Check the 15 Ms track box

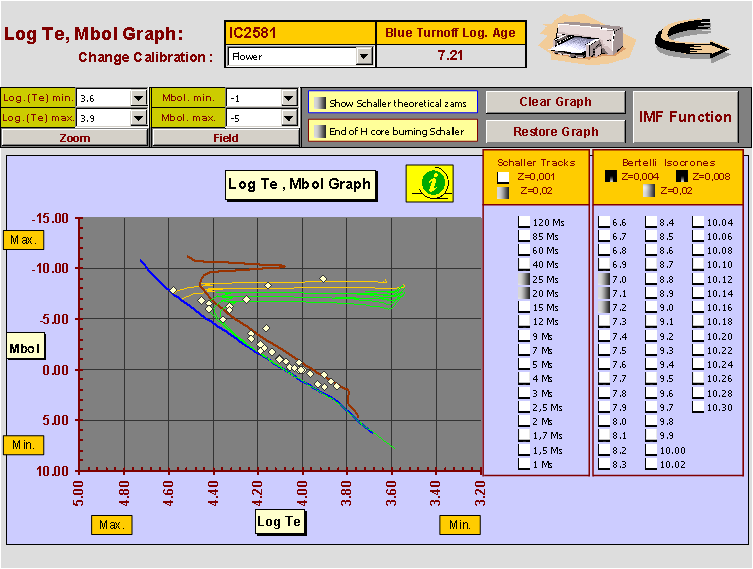point(524,307)
